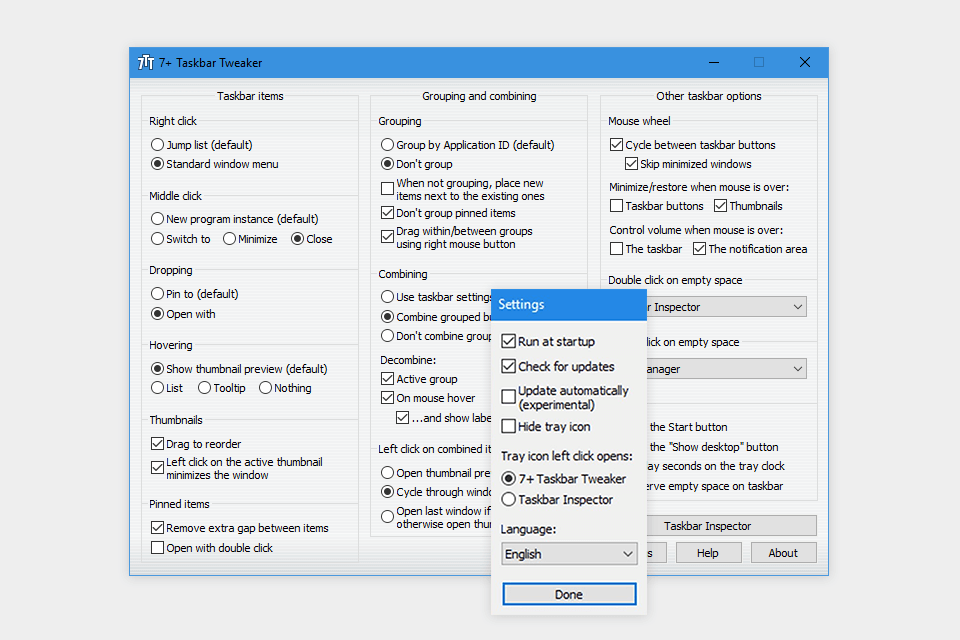Image resolution: width=960 pixels, height=640 pixels.
Task: Open the Taskbar Inspector button
Action: click(x=732, y=525)
